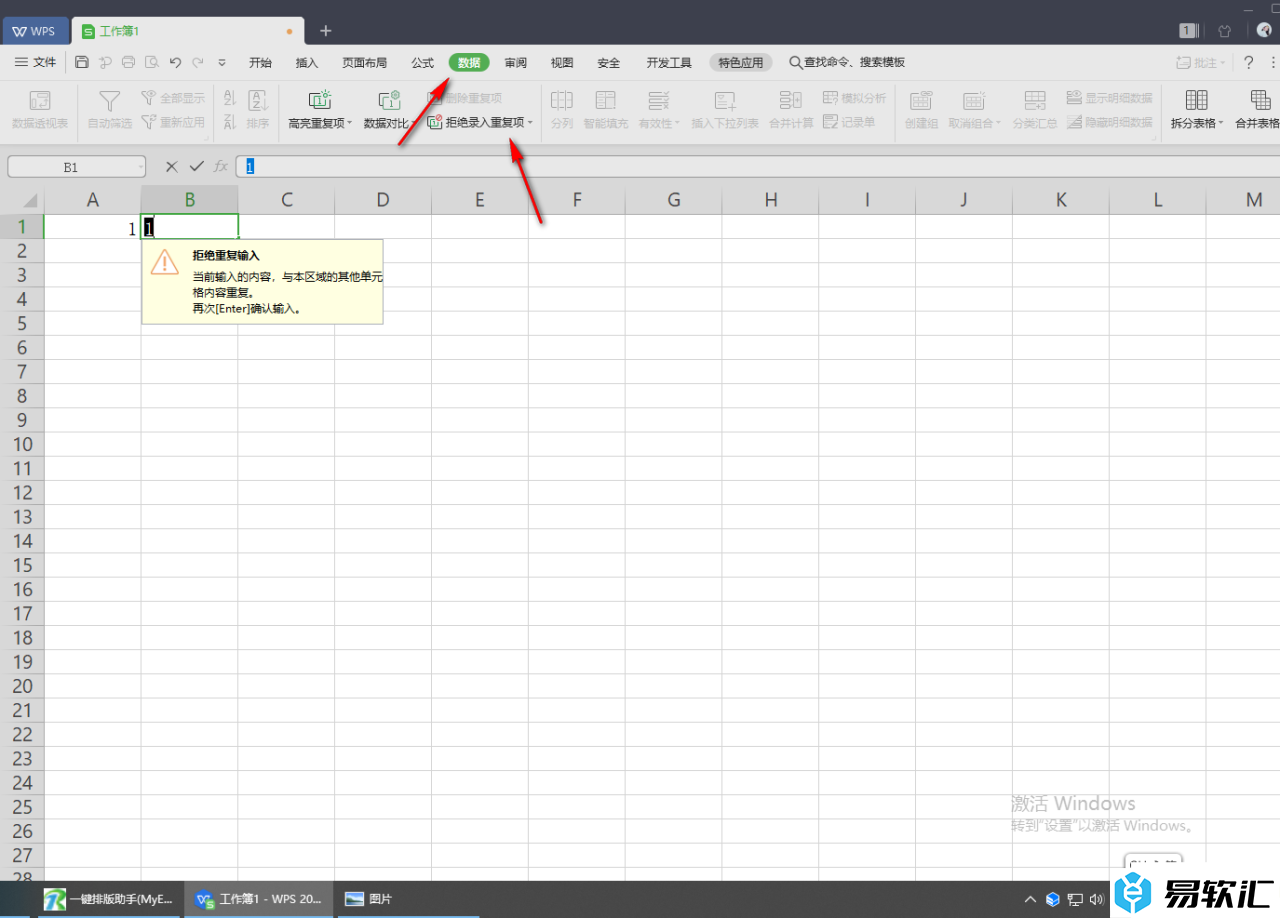Switch to the 公式 tab
The image size is (1280, 918).
(423, 62)
